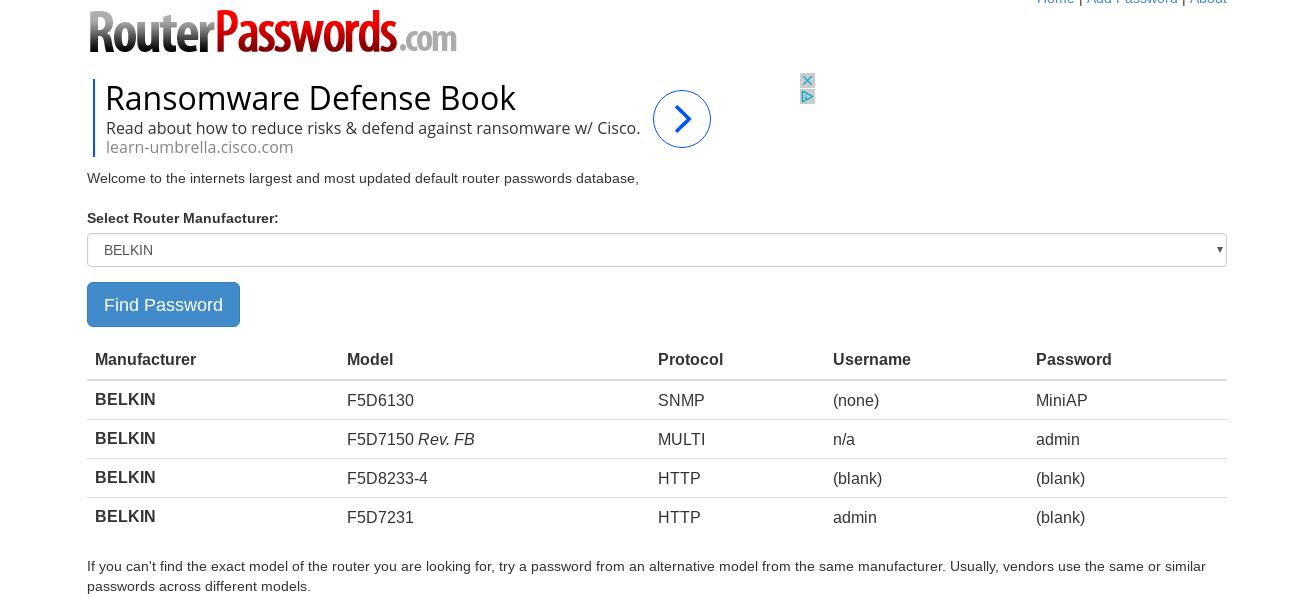
Task: Open the Add Password link
Action: [1132, 2]
